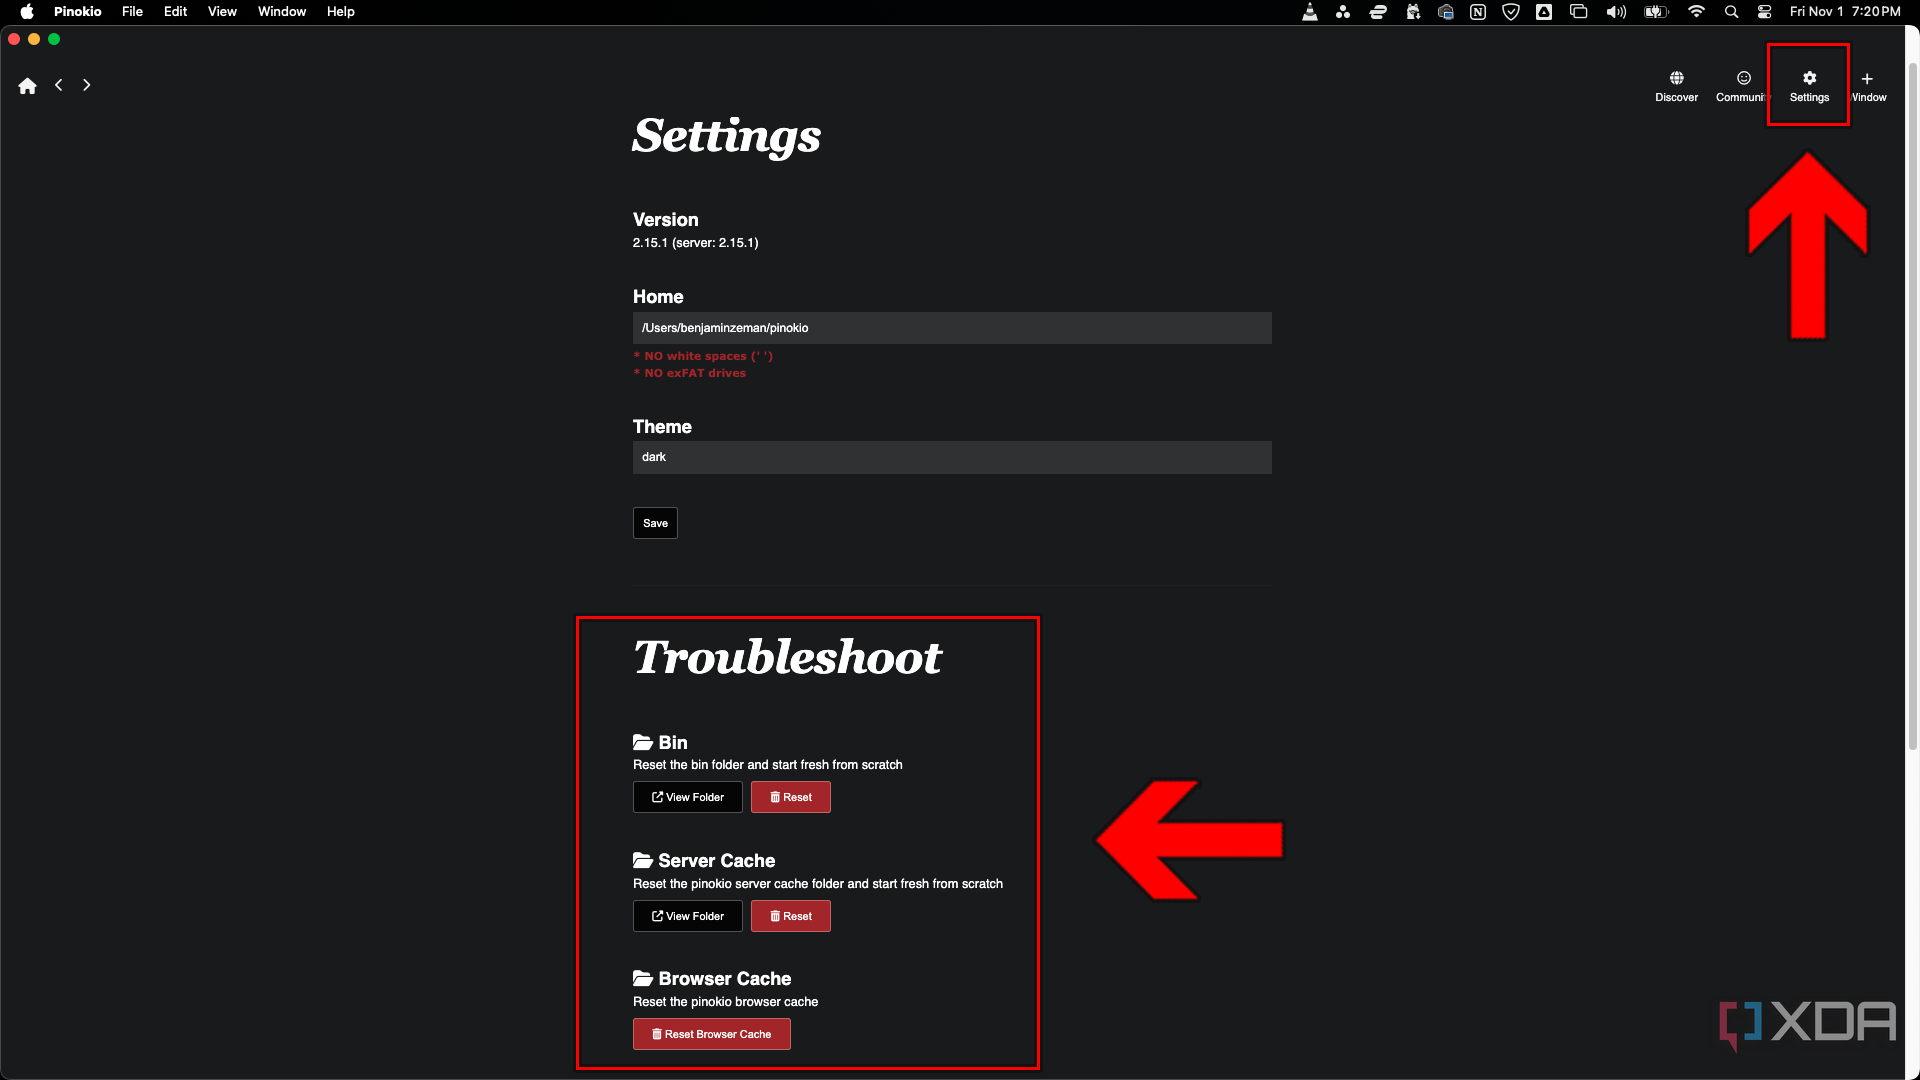The width and height of the screenshot is (1920, 1080).
Task: Click the back navigation arrow icon
Action: [58, 84]
